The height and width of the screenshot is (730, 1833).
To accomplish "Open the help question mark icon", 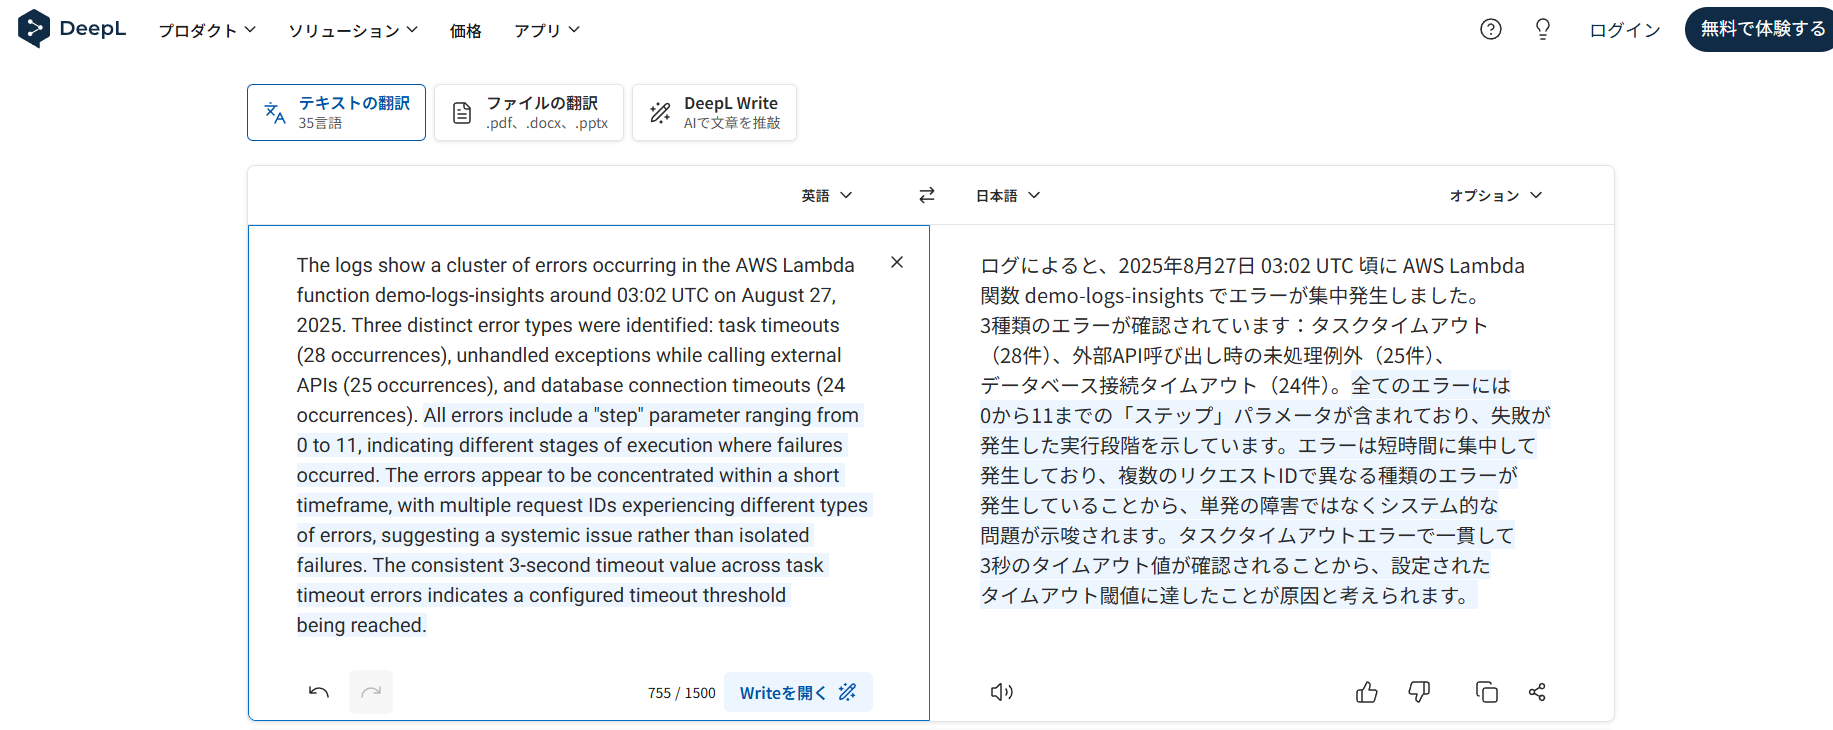I will pyautogui.click(x=1490, y=29).
